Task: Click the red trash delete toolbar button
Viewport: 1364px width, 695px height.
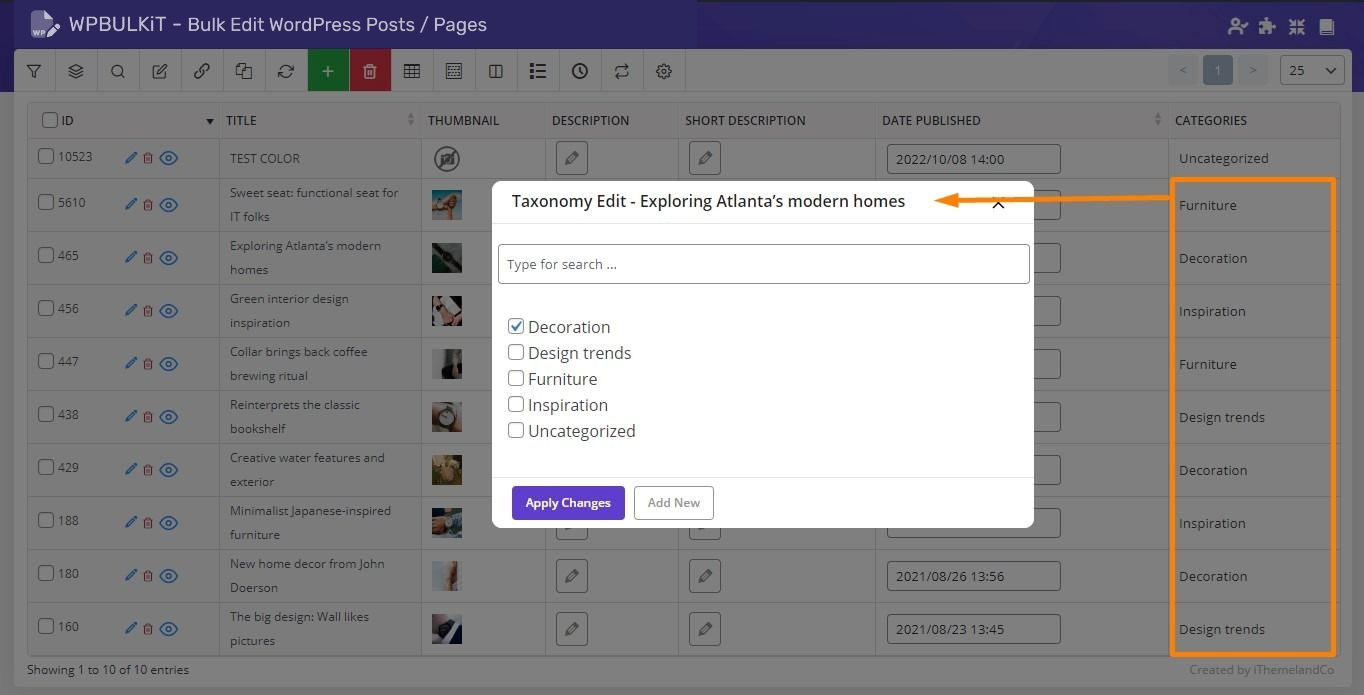Action: tap(370, 71)
